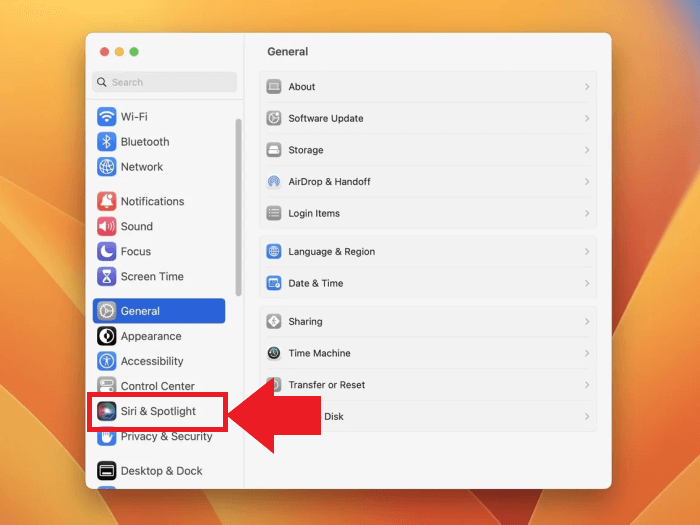Image resolution: width=700 pixels, height=525 pixels.
Task: Open Desktop & Dock settings
Action: click(x=158, y=471)
